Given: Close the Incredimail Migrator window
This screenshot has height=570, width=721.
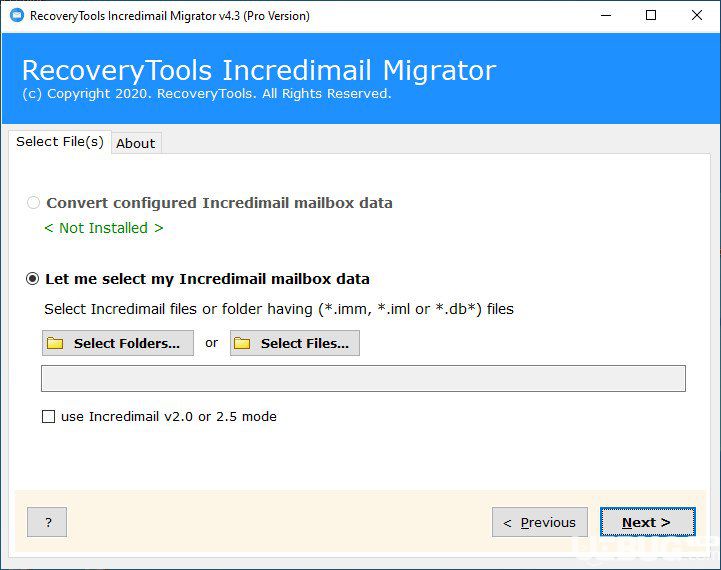Looking at the screenshot, I should pos(697,15).
